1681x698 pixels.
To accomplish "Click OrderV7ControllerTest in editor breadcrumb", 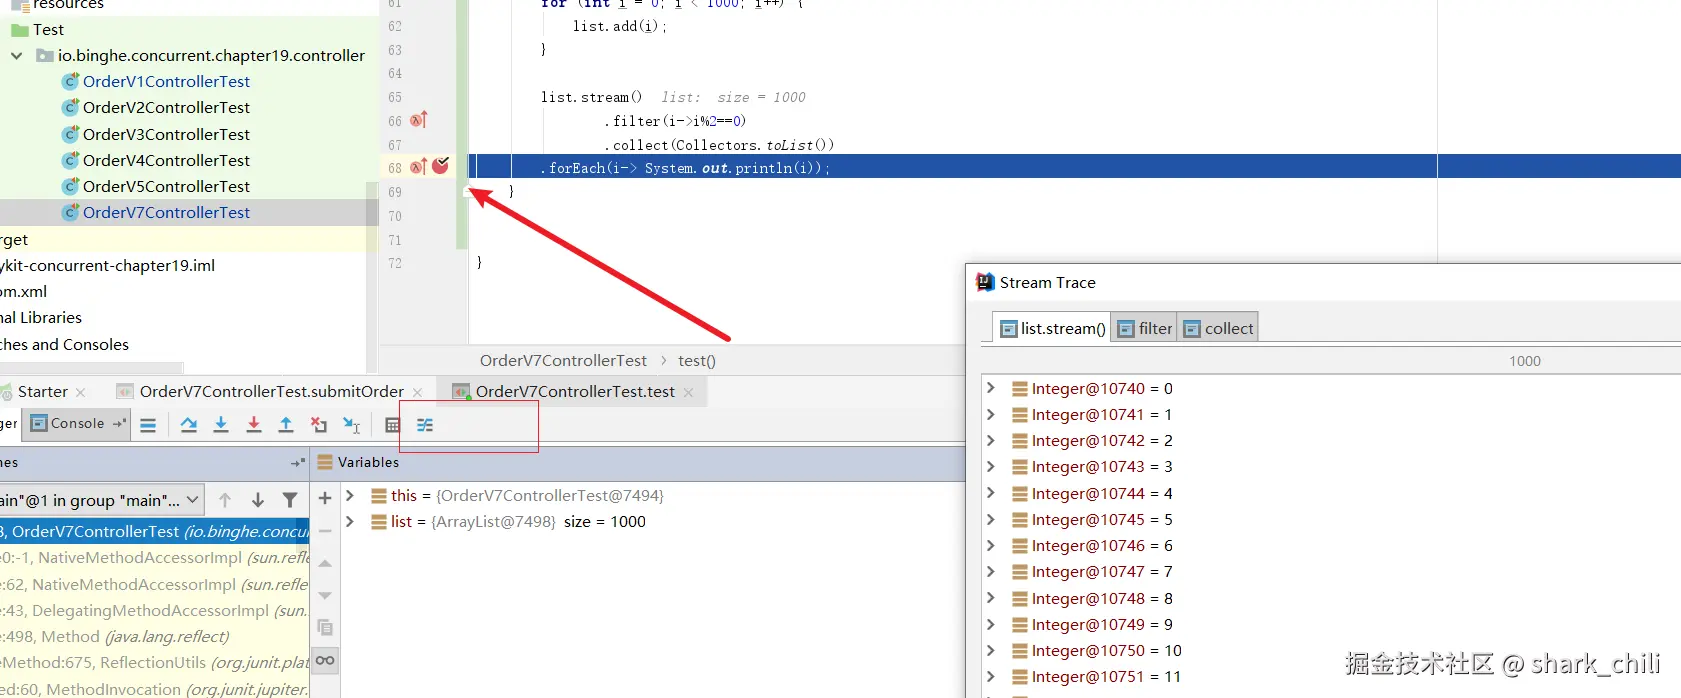I will coord(563,361).
